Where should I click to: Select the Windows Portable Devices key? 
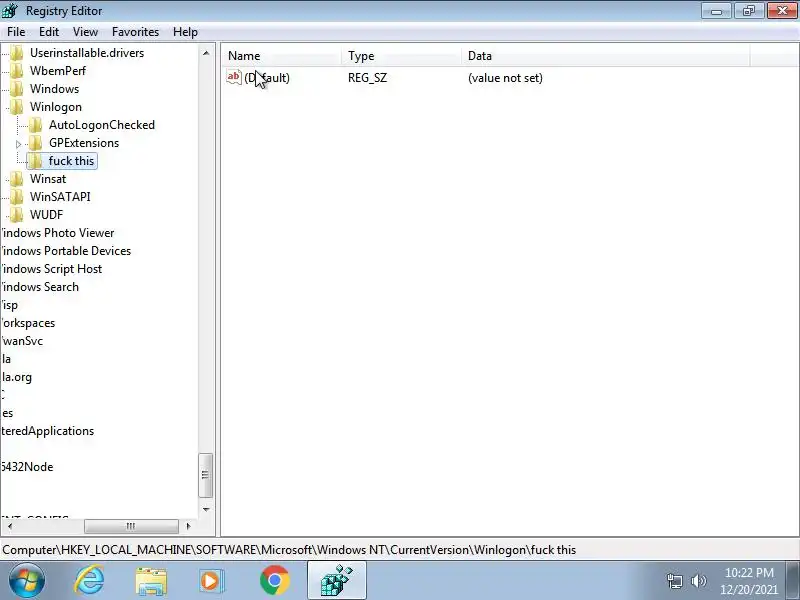coord(66,251)
